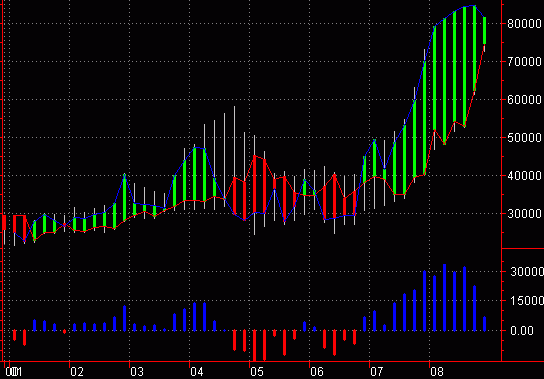The image size is (544, 379).
Task: Select the 02 year marker on the time axis
Action: coord(77,372)
